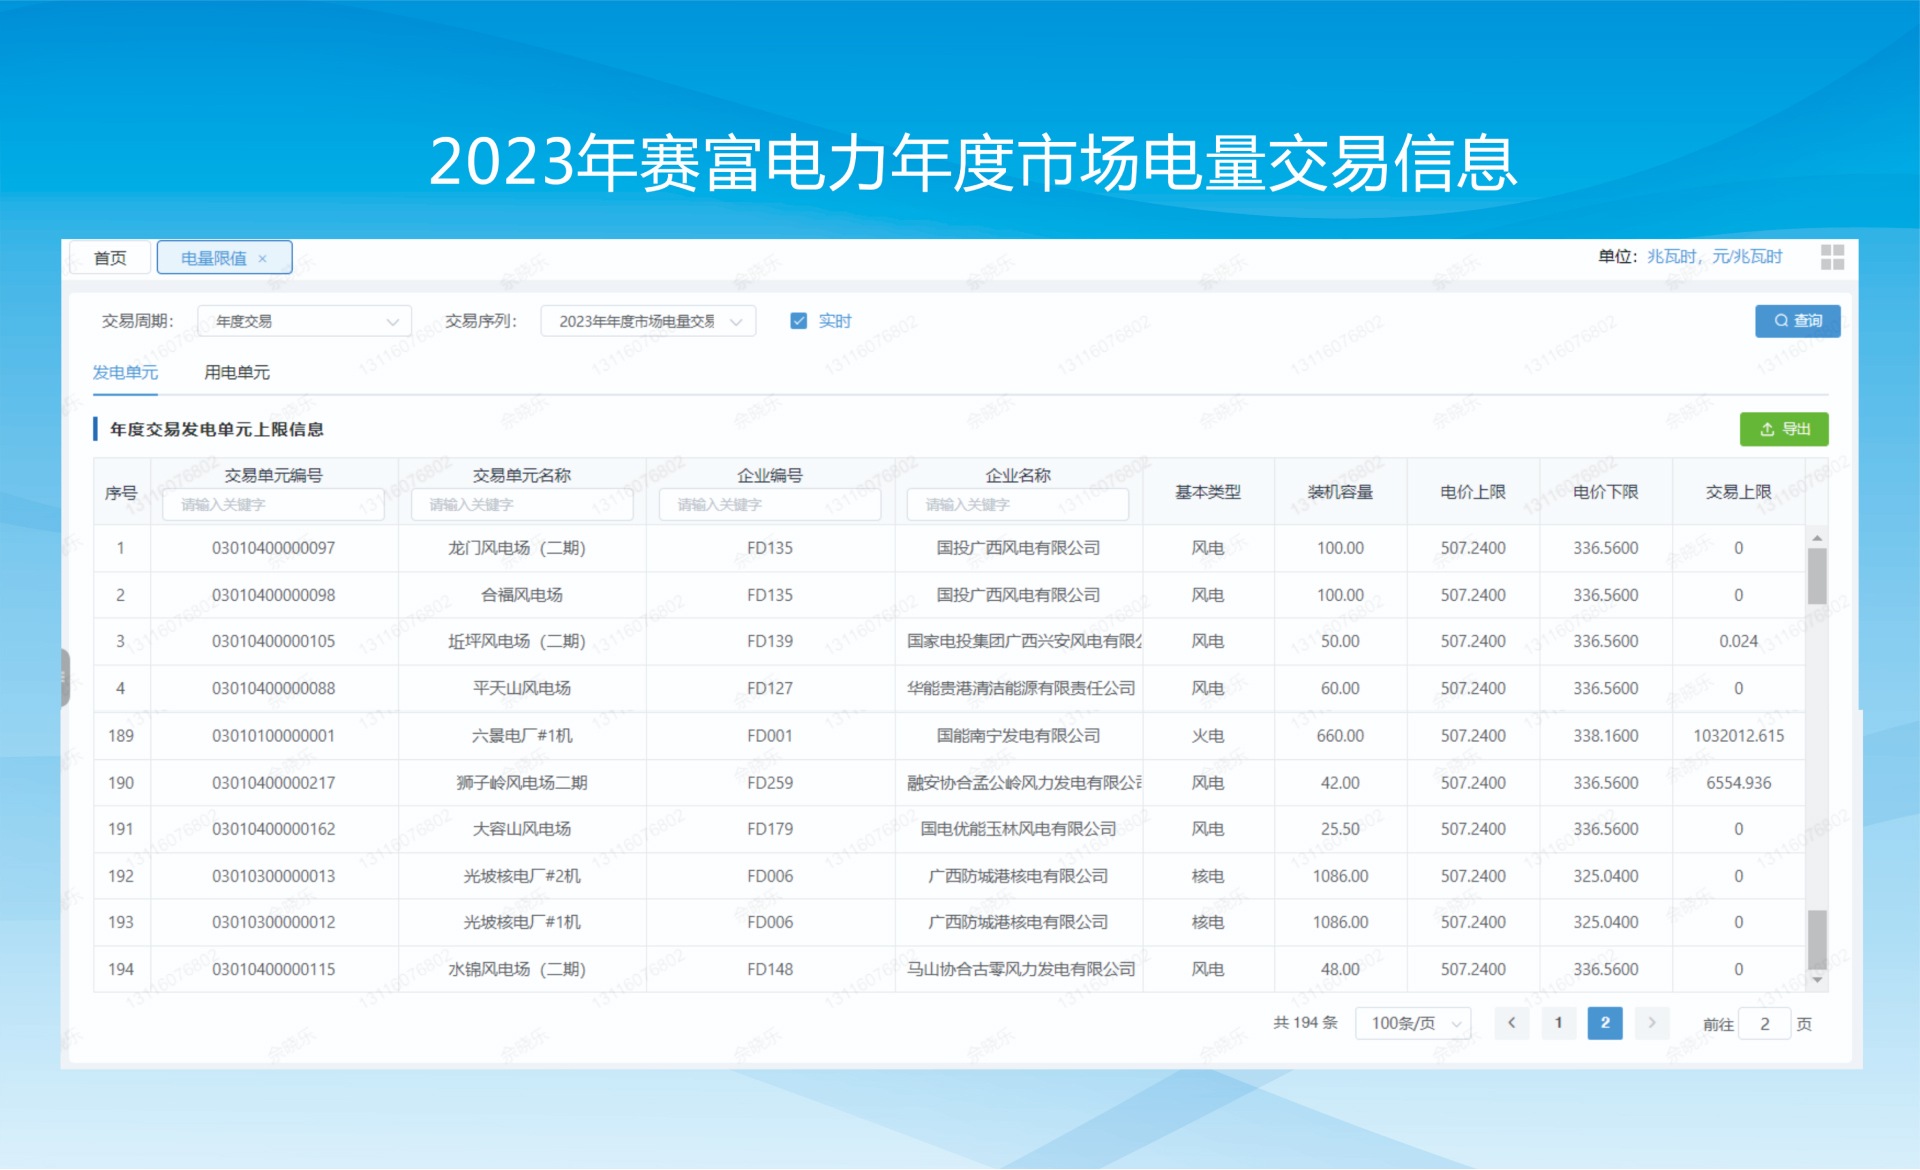Click 六景电厂#1机 unit name
1920x1170 pixels.
point(522,736)
